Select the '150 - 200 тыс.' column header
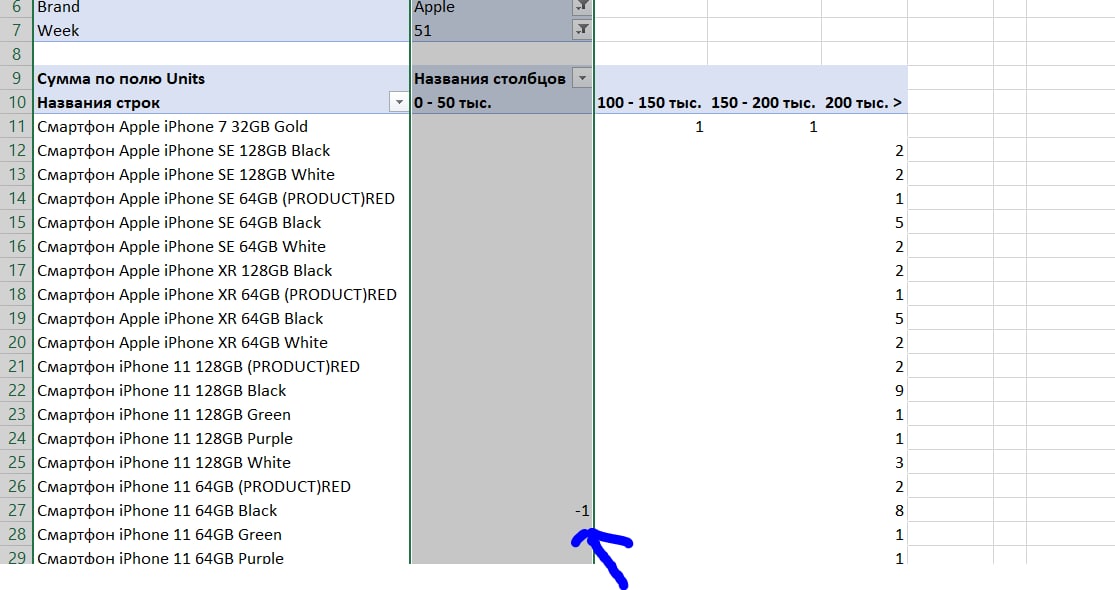 coord(764,102)
